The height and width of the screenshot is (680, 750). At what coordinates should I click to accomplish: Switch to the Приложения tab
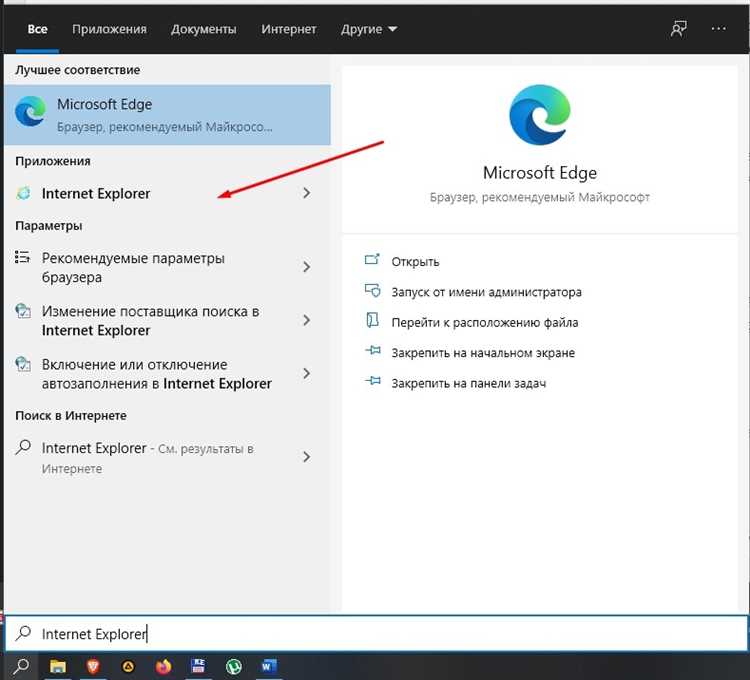click(109, 29)
